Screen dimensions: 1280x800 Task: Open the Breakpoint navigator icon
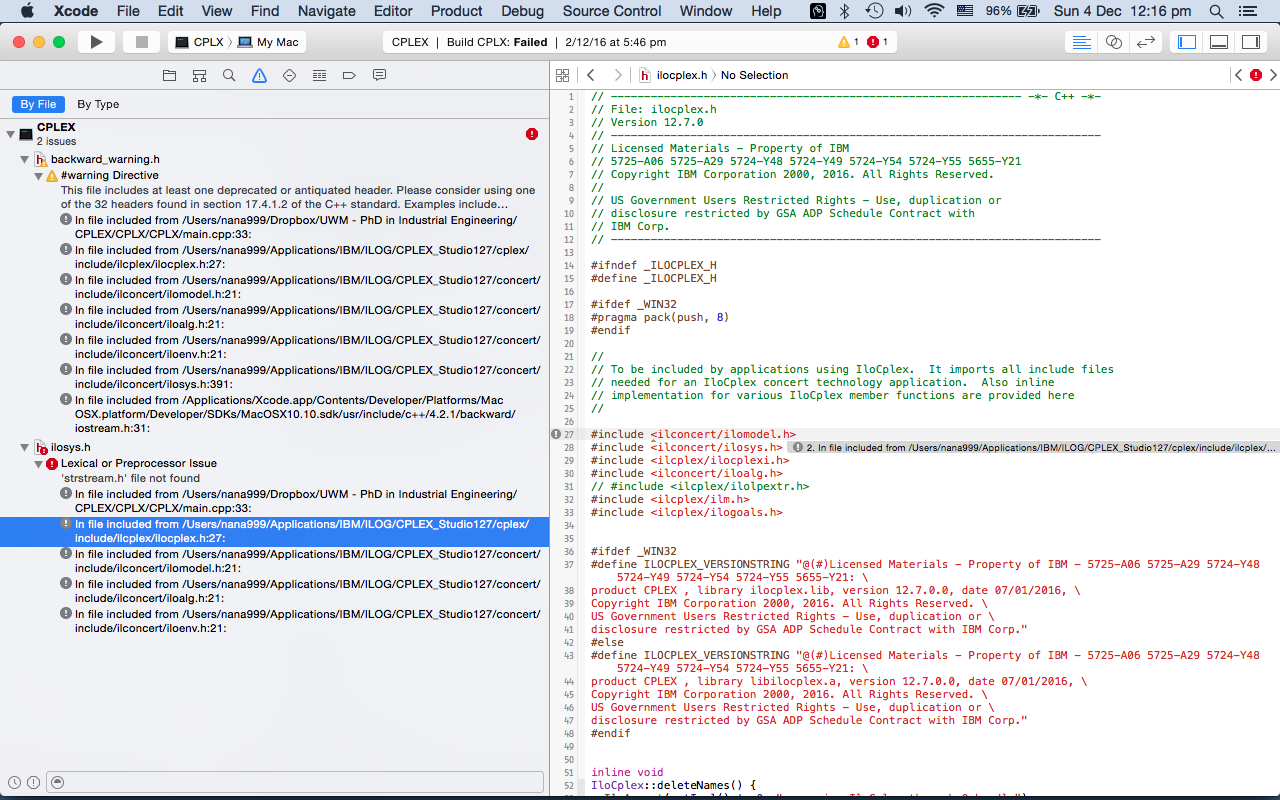click(349, 75)
